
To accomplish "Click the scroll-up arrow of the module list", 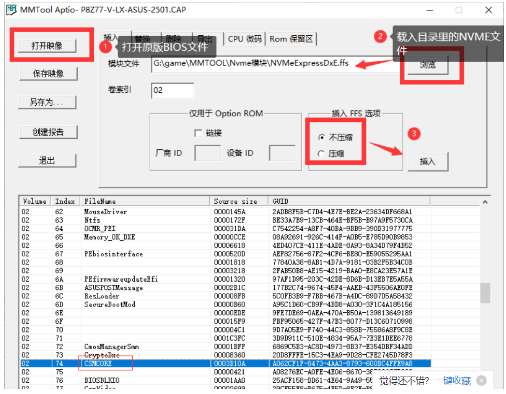I will click(x=485, y=202).
